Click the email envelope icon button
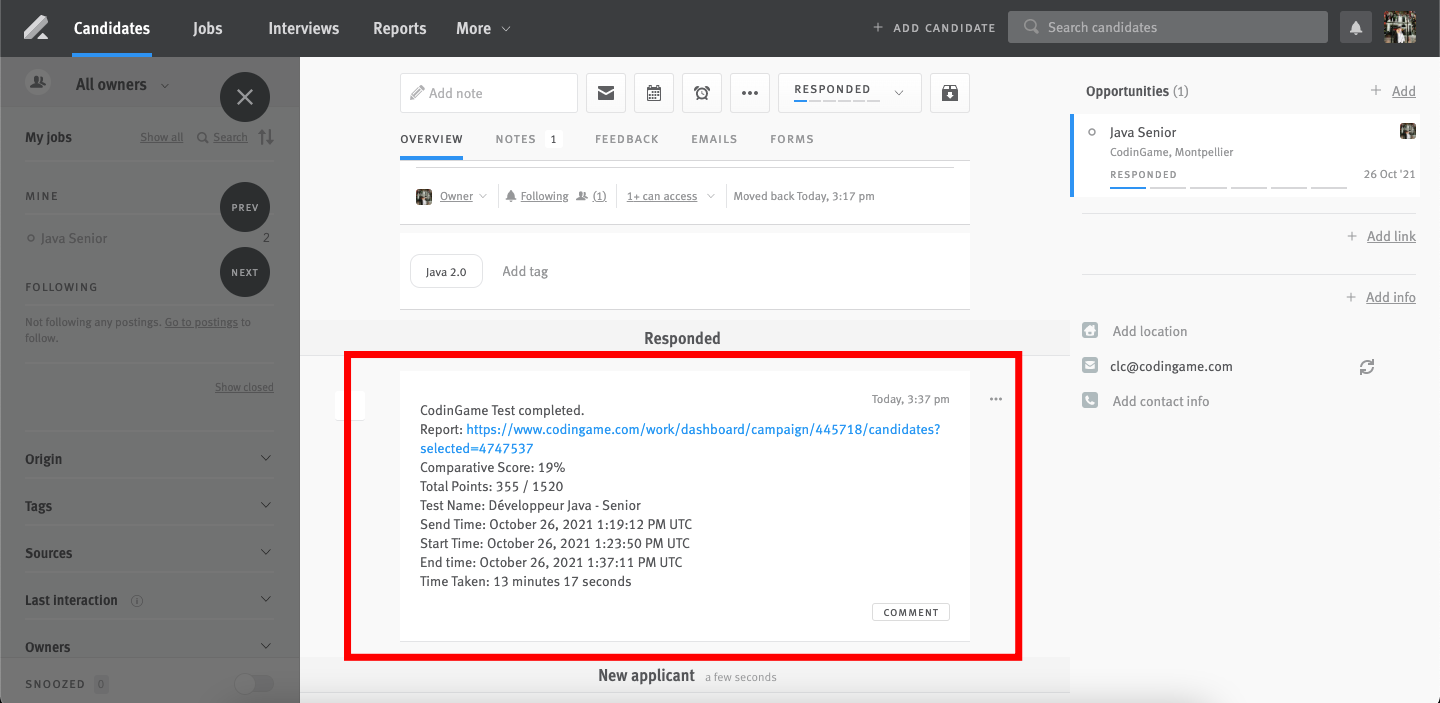 pyautogui.click(x=606, y=93)
